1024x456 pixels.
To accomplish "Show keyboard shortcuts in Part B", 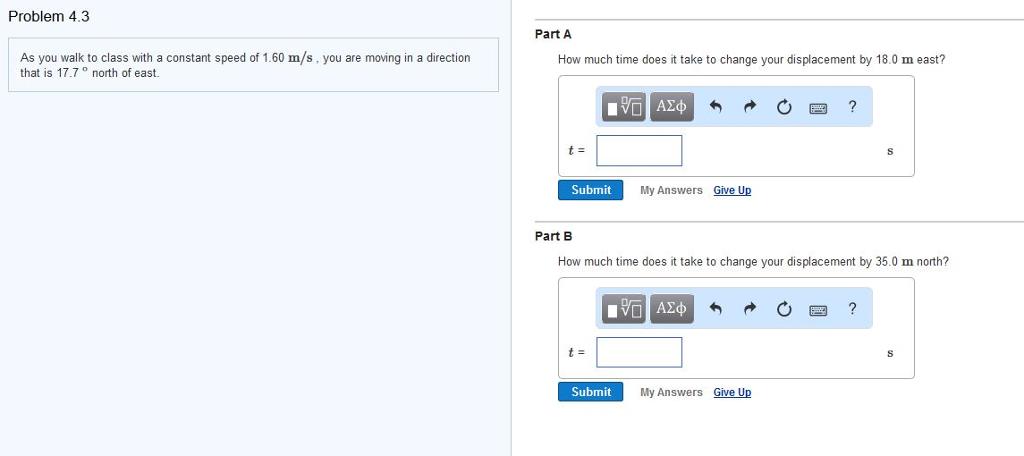I will 818,309.
